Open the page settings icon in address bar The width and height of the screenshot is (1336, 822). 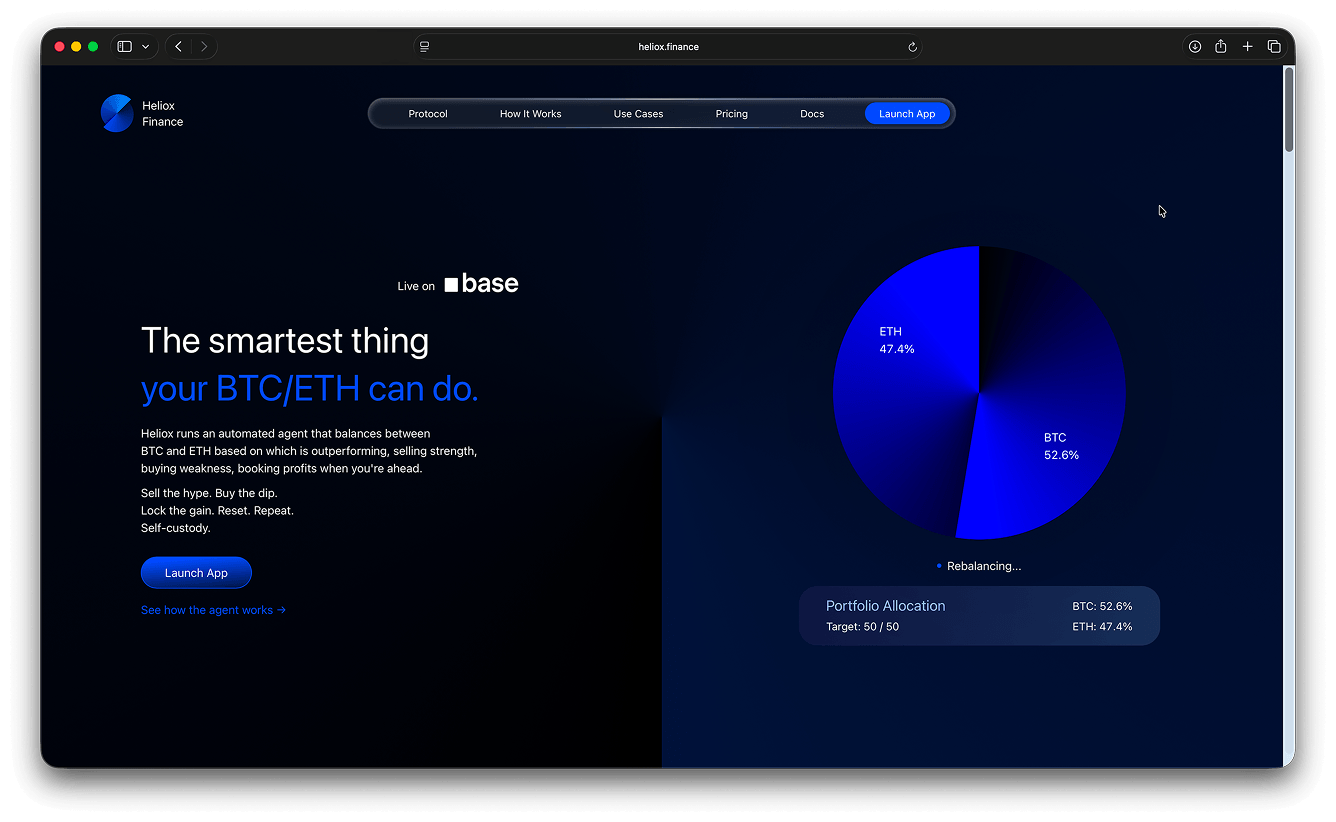[425, 47]
